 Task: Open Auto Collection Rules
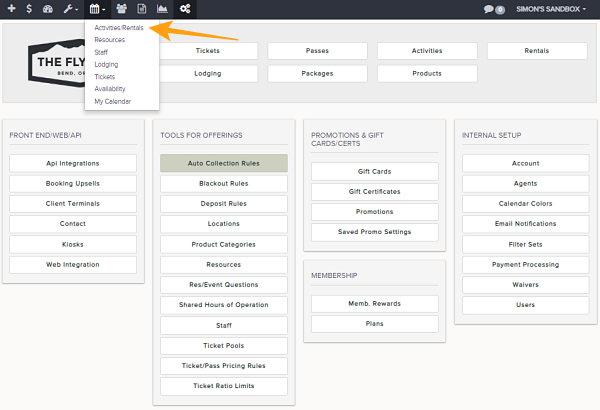coord(223,163)
